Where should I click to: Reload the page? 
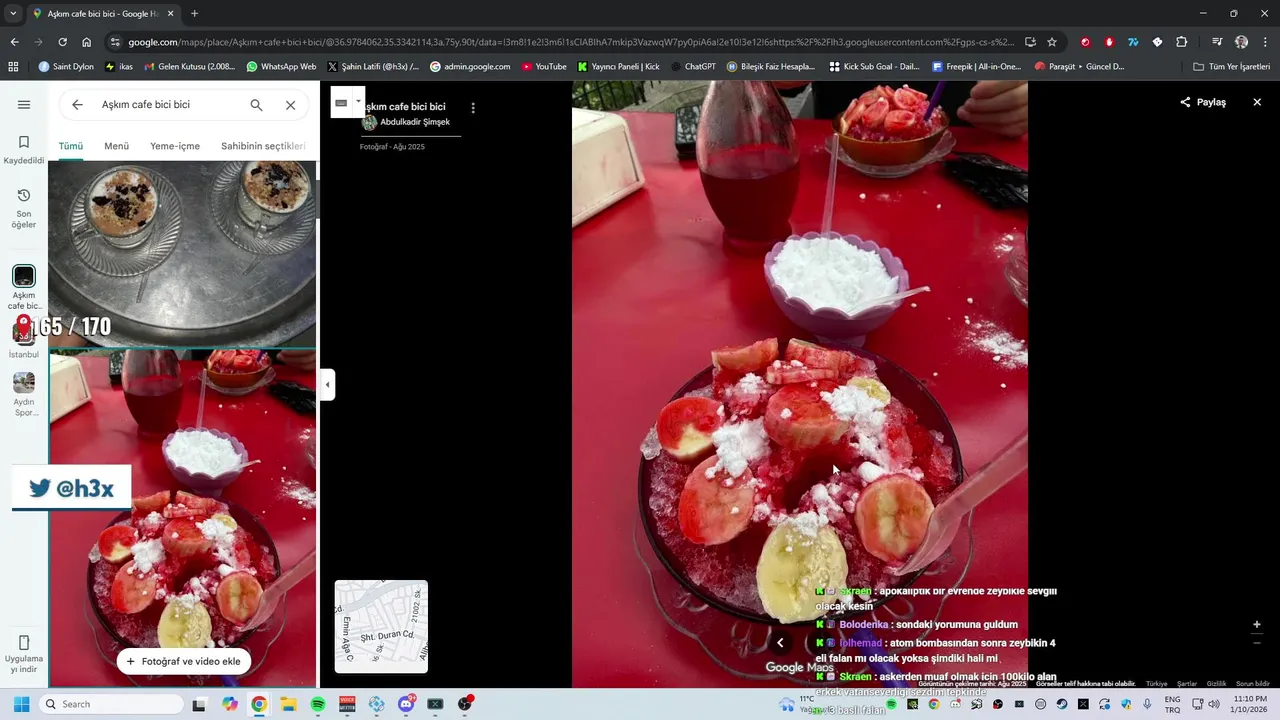(62, 42)
